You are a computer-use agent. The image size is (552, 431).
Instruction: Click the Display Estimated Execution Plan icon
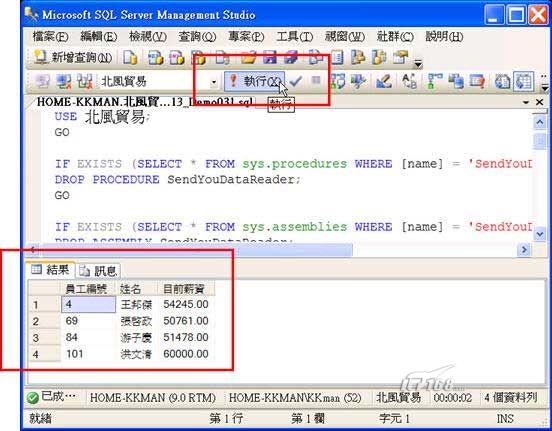click(x=338, y=81)
